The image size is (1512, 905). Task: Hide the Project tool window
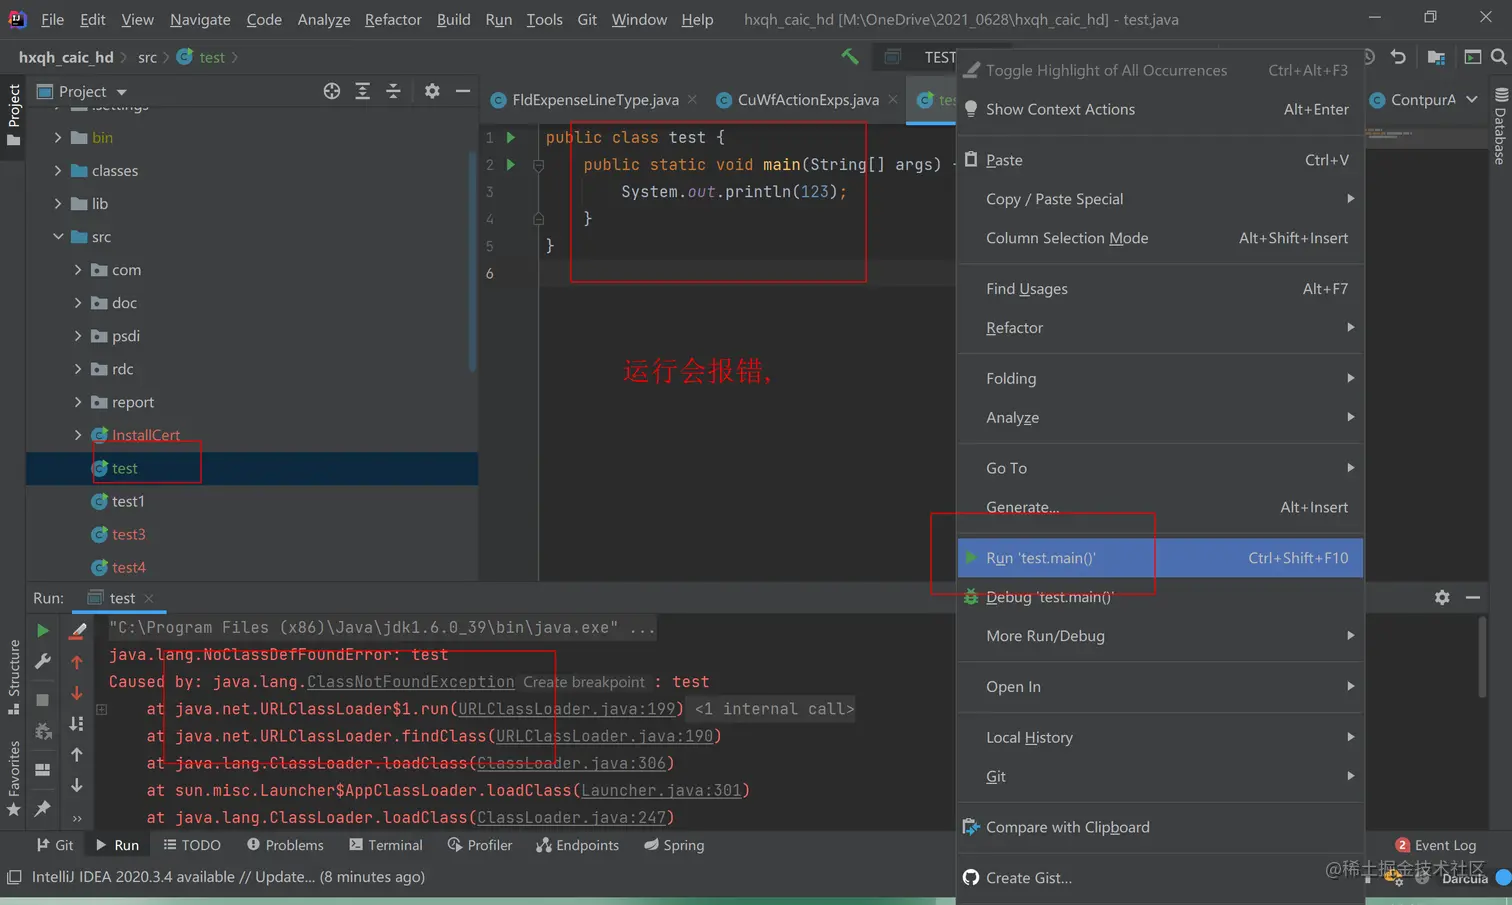coord(463,91)
